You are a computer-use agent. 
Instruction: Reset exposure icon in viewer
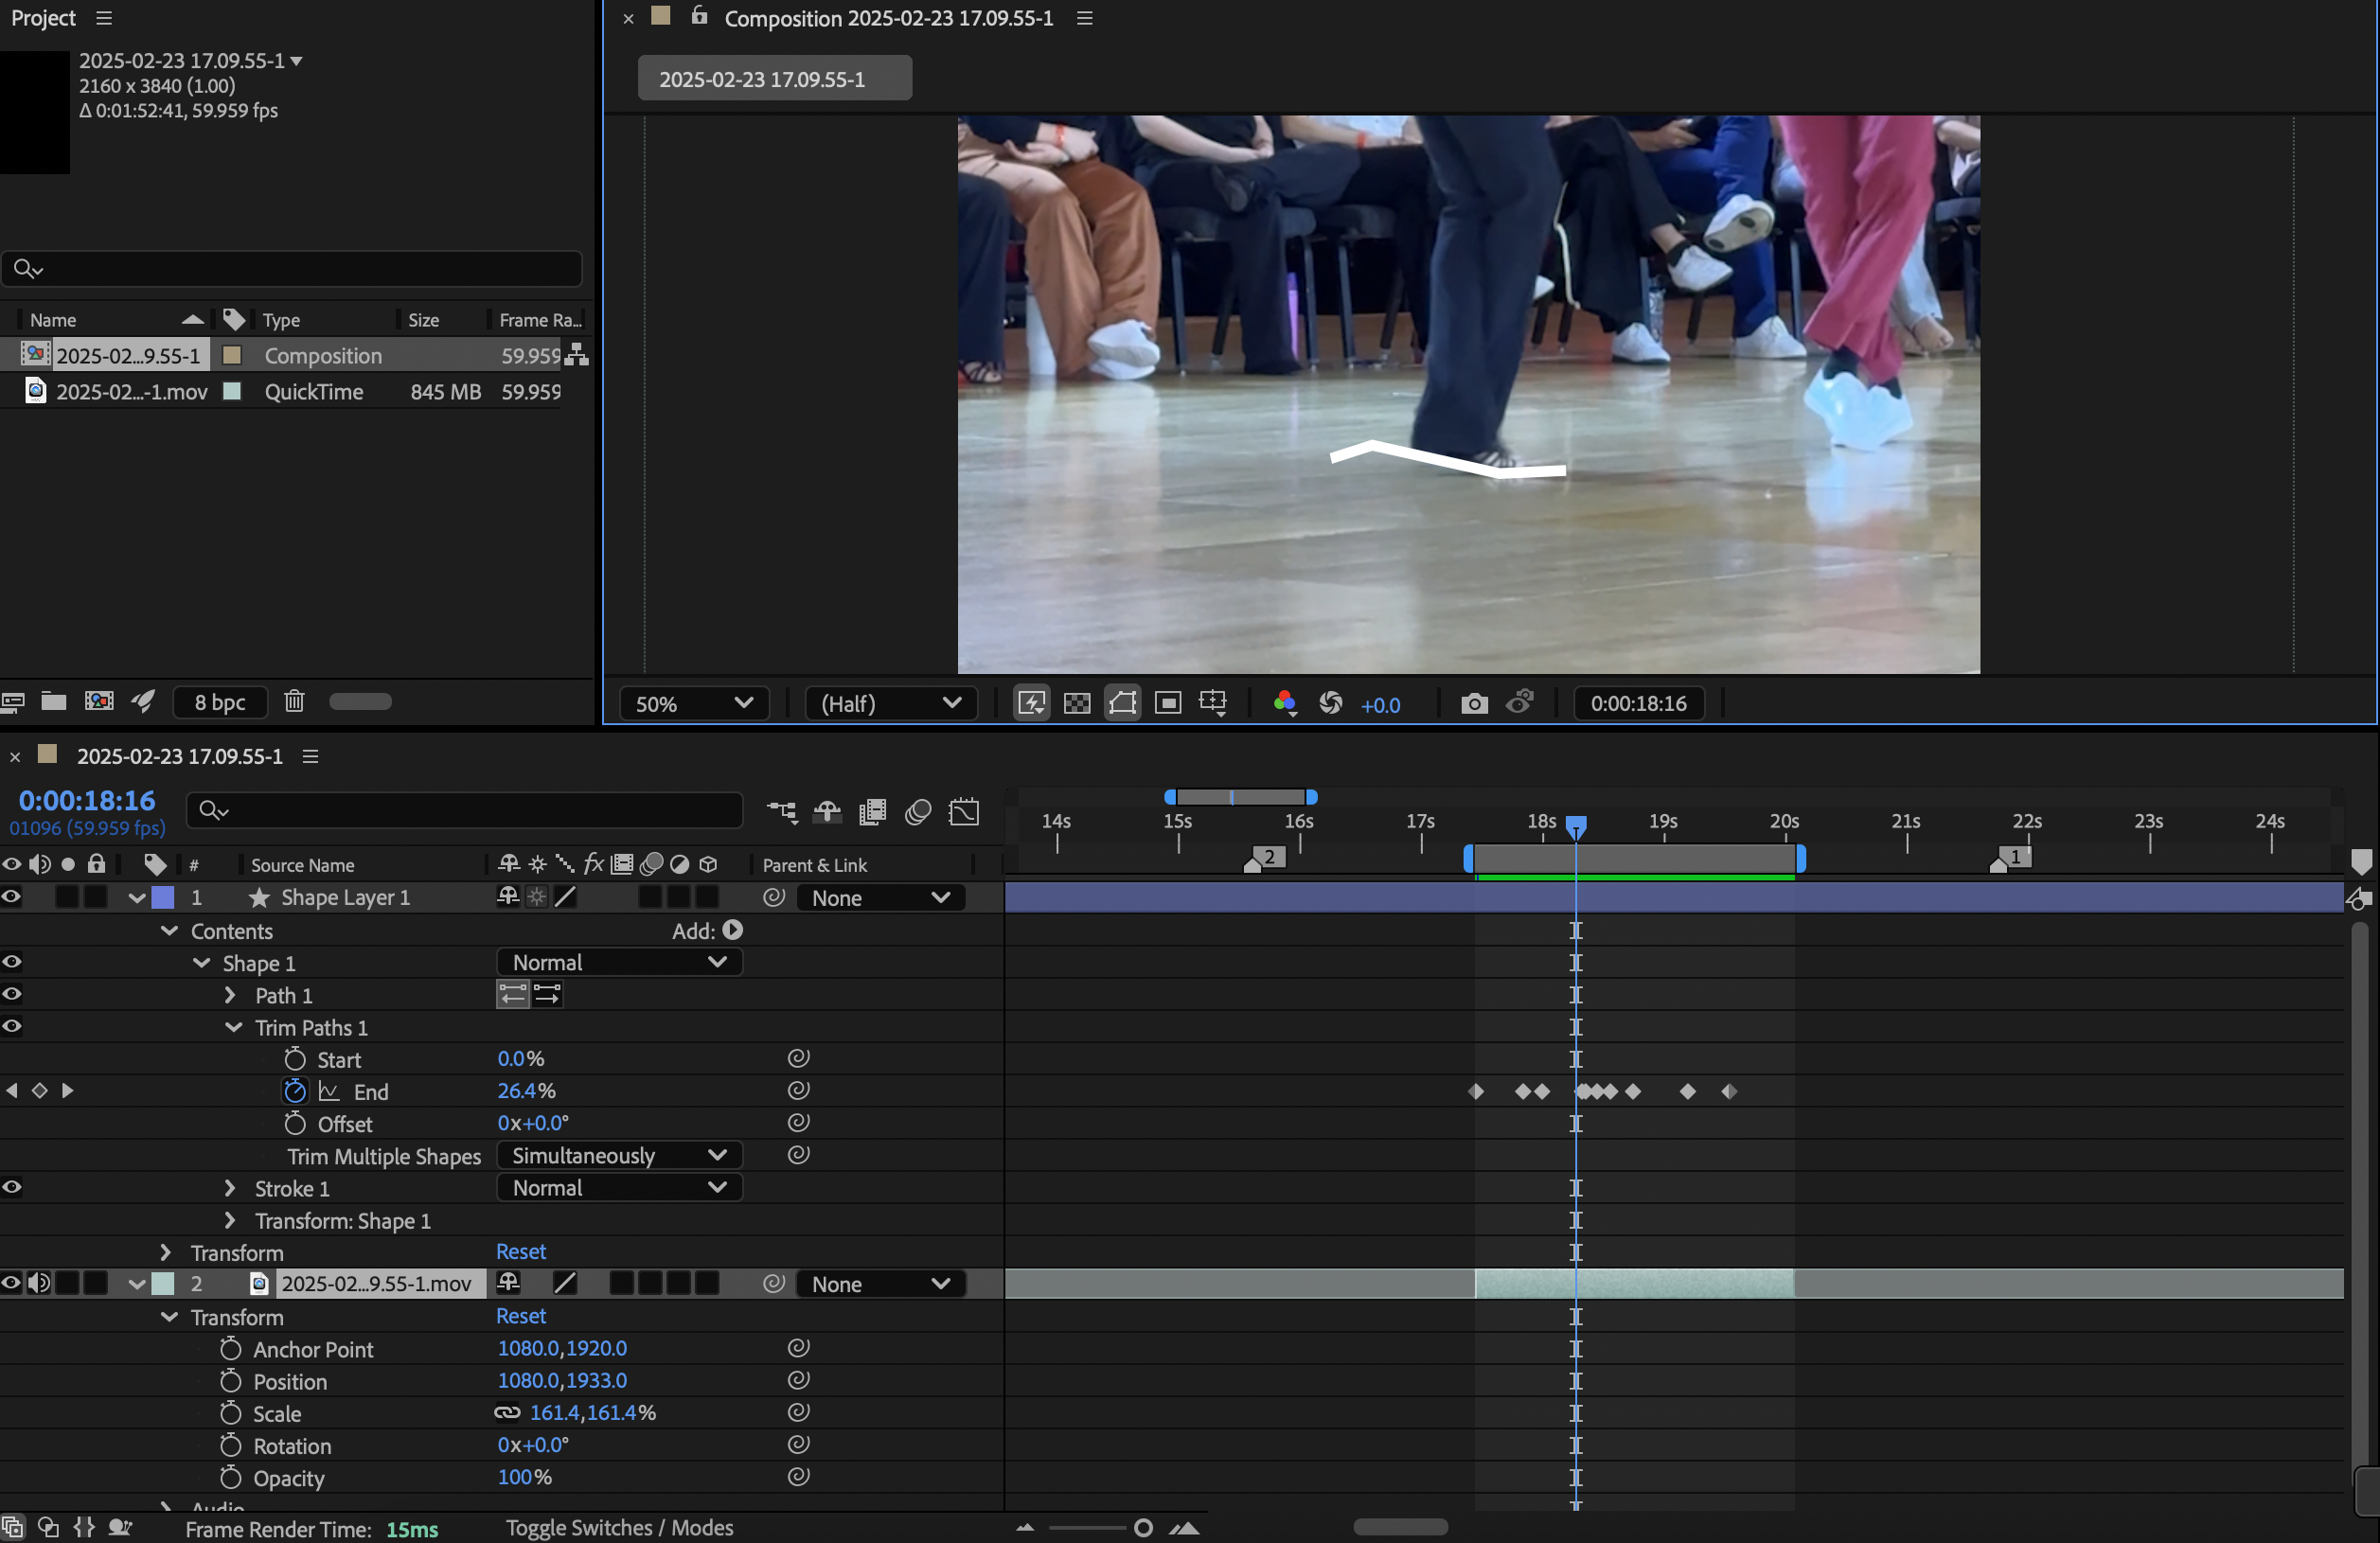(1331, 704)
